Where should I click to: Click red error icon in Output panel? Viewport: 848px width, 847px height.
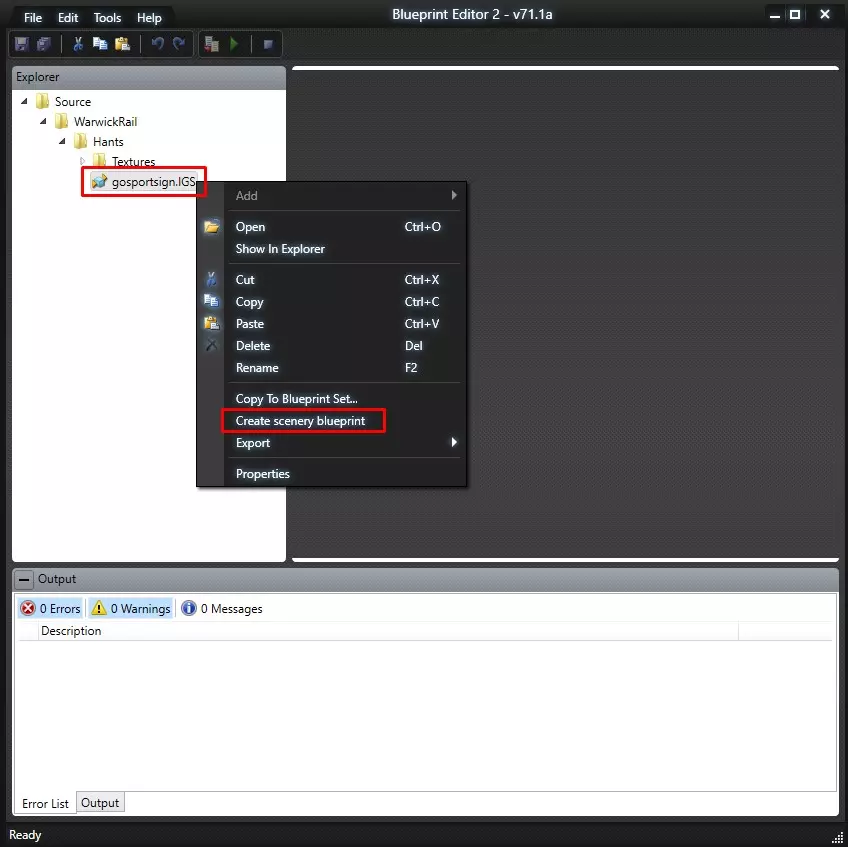(x=28, y=608)
